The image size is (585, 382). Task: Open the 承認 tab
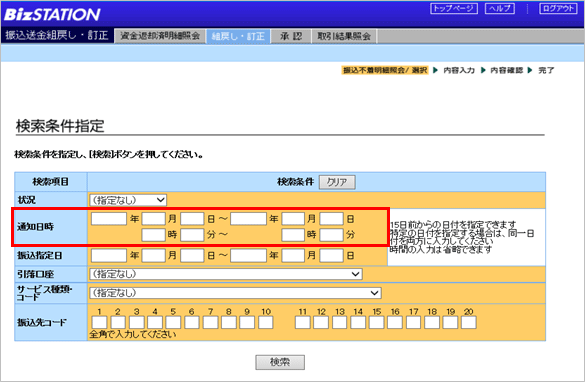pos(291,36)
